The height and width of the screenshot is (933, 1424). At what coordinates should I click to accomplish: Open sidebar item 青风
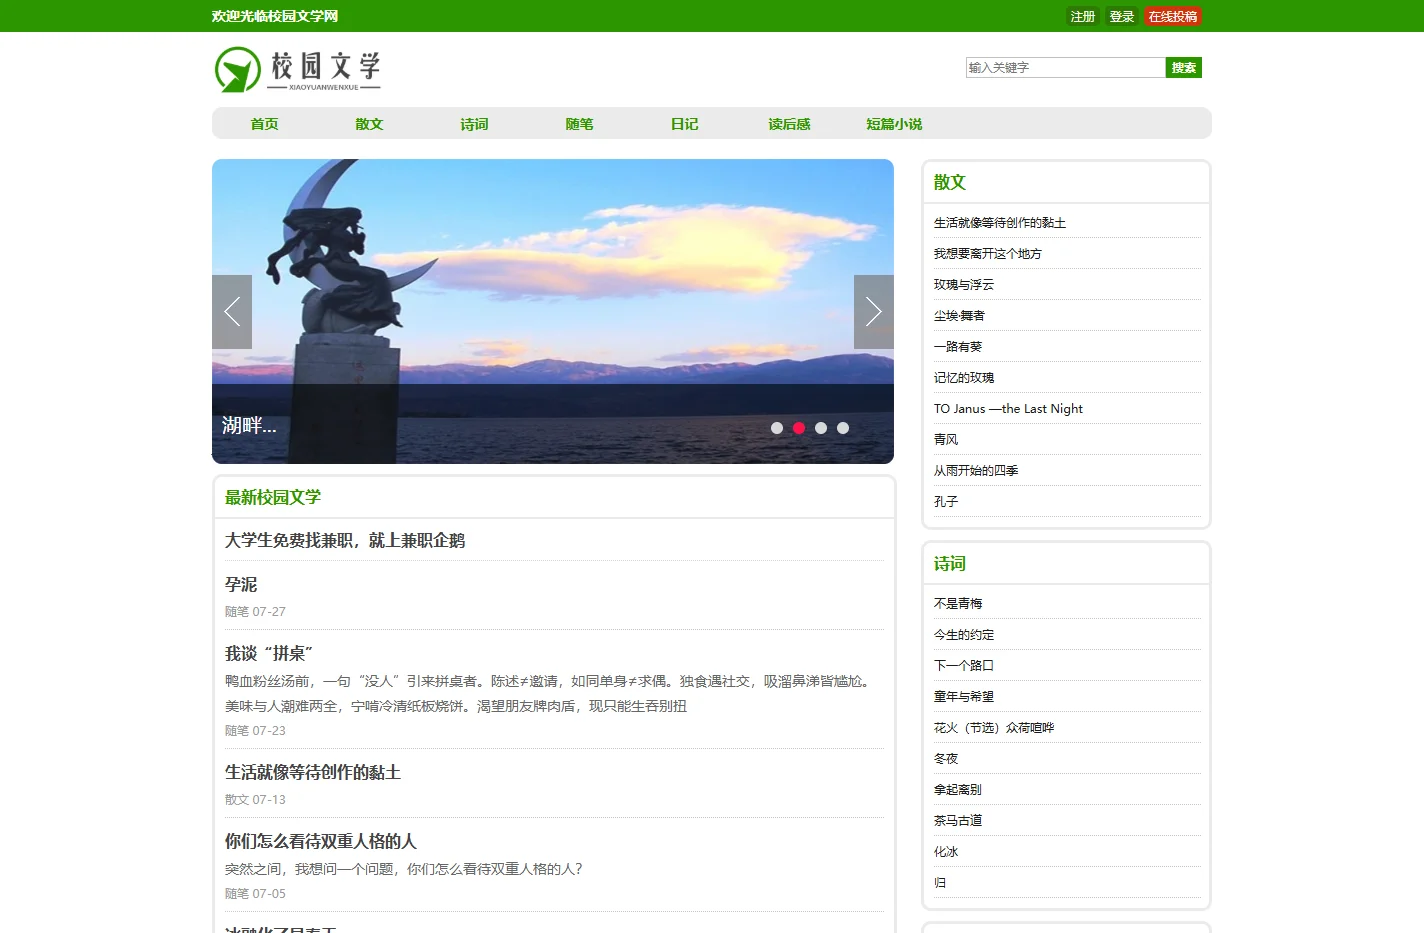[x=946, y=440]
